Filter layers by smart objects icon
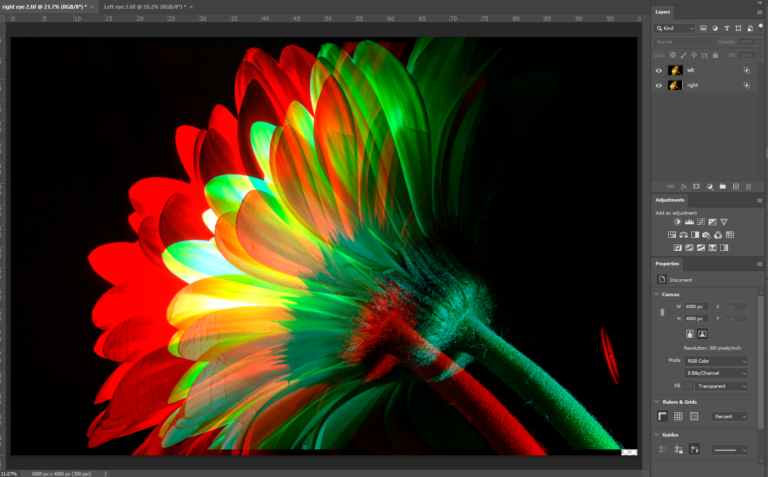The width and height of the screenshot is (768, 477). point(750,28)
